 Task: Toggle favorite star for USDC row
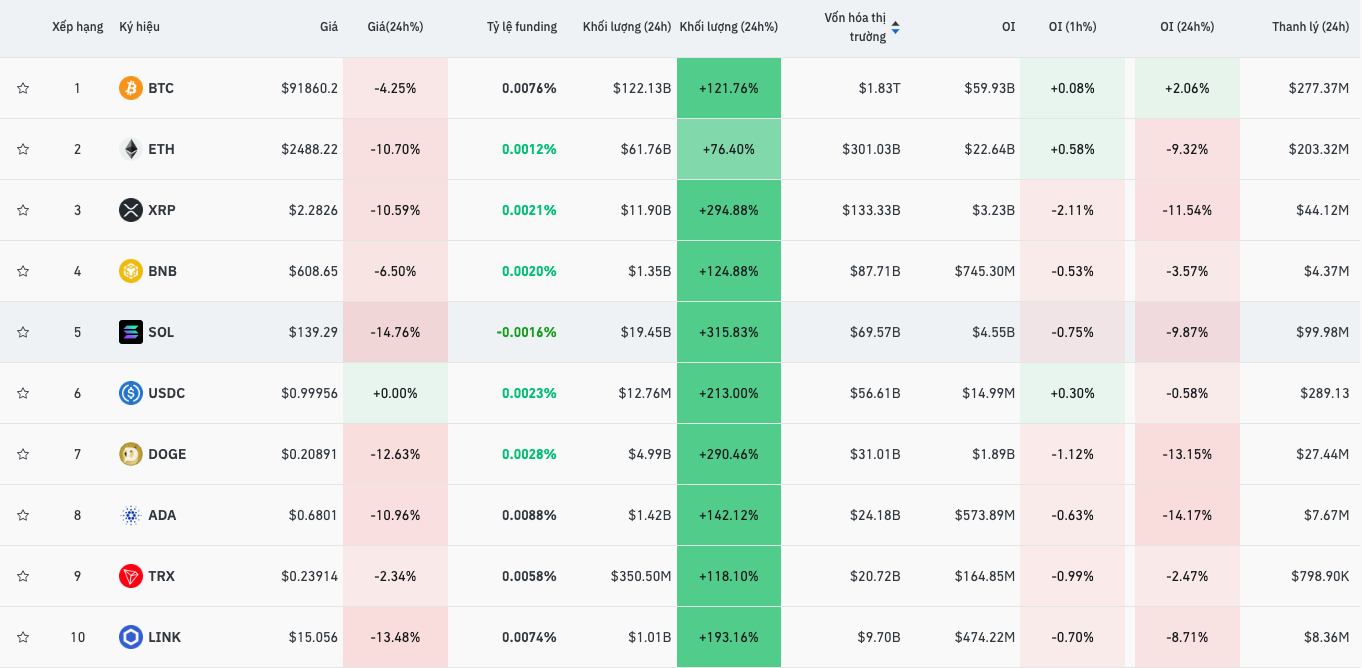coord(23,393)
